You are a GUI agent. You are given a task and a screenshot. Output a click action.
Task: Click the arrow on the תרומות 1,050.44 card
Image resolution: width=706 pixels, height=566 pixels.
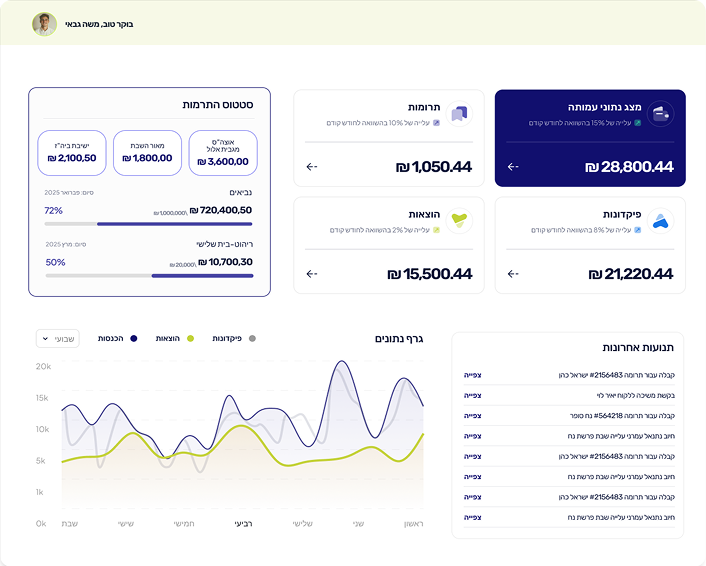click(x=312, y=167)
